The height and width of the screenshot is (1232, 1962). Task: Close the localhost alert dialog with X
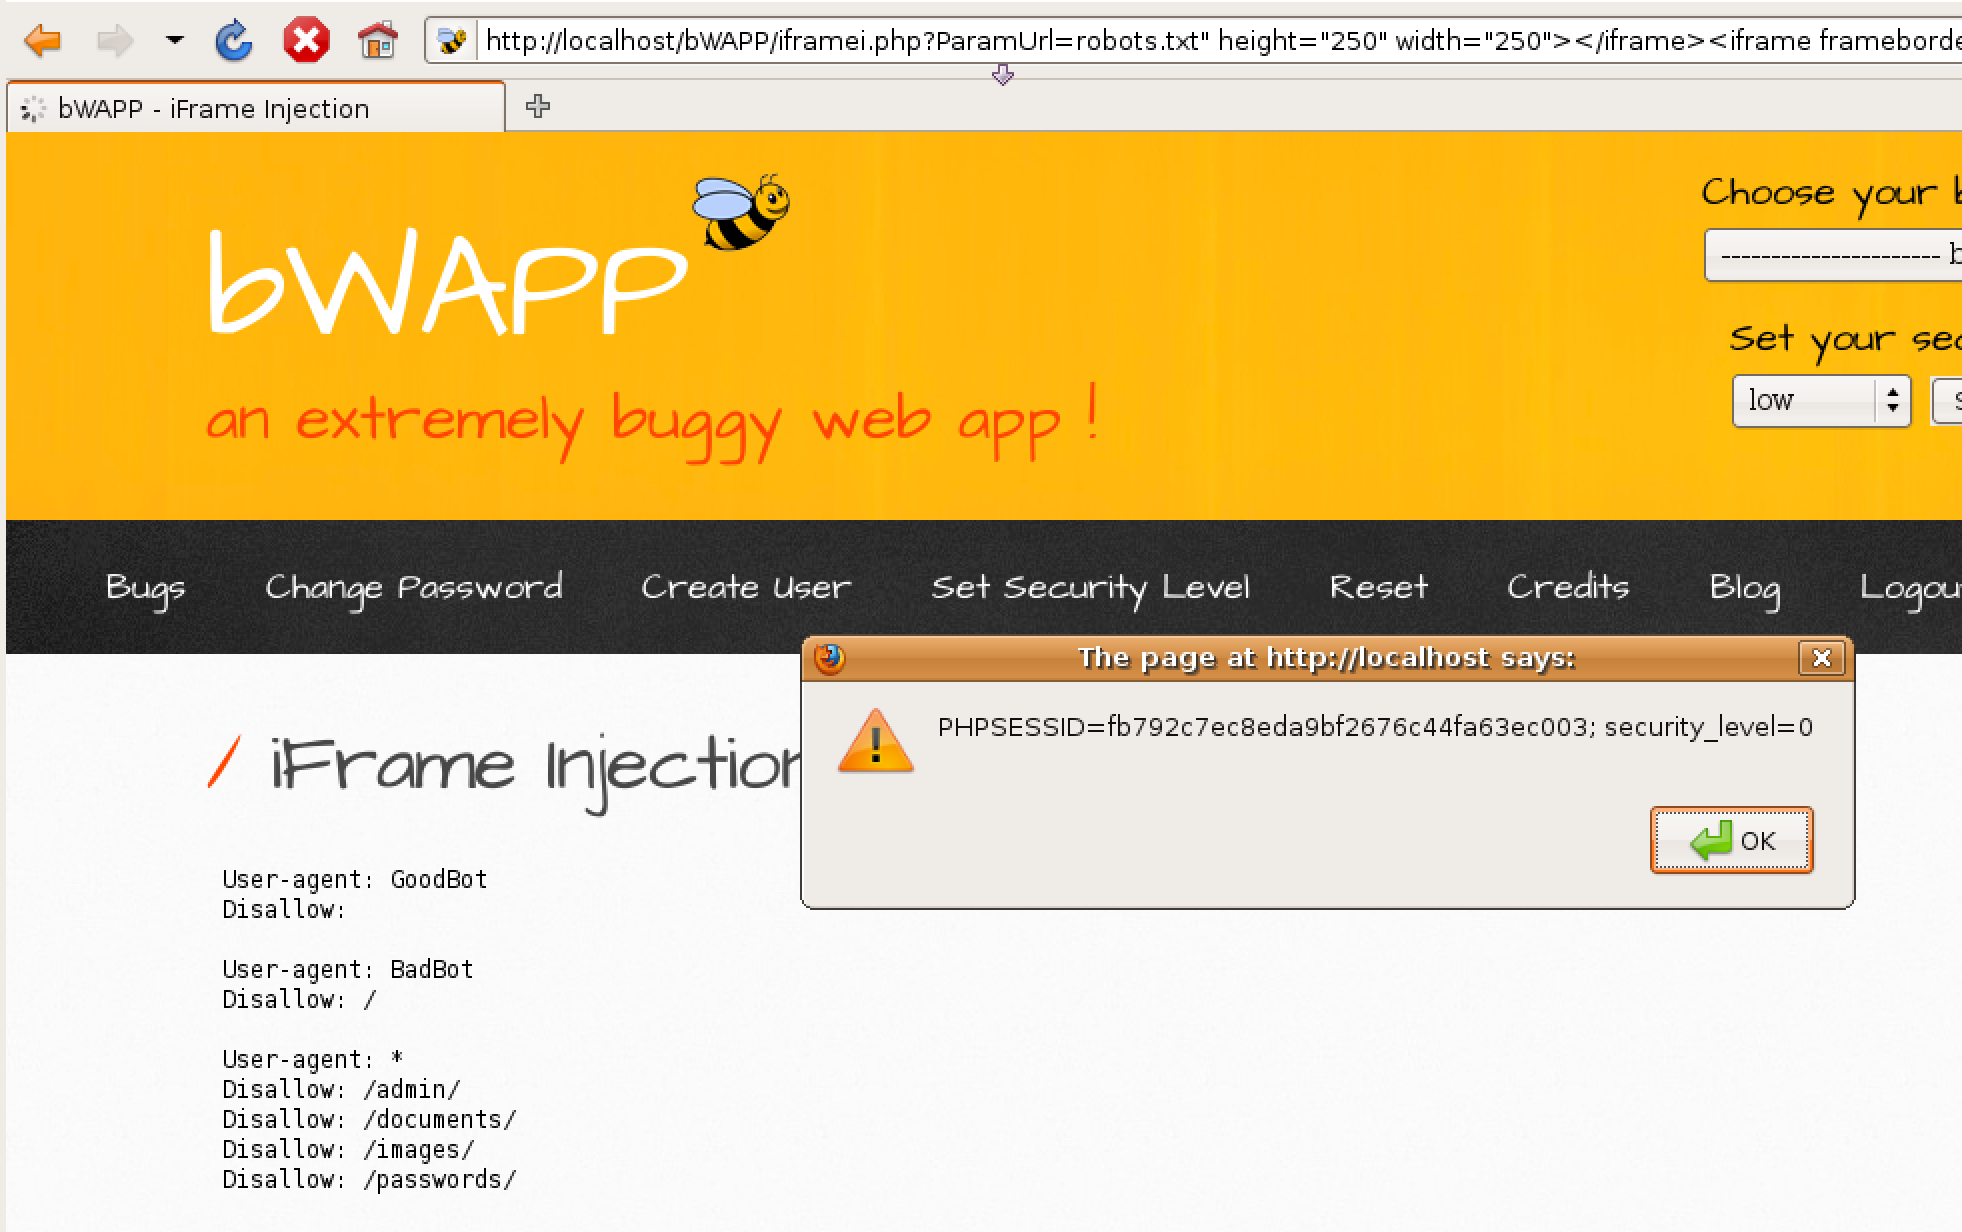pos(1821,658)
